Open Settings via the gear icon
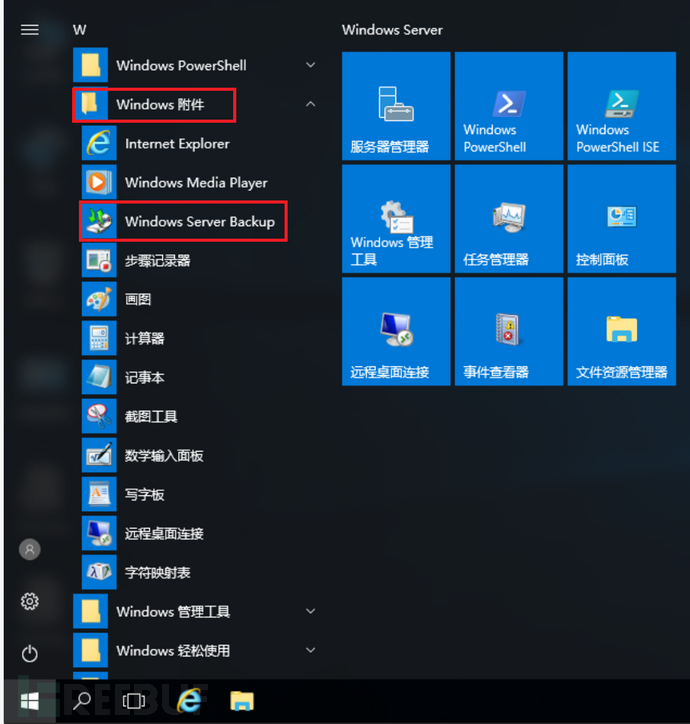Viewport: 690px width, 724px height. tap(30, 601)
